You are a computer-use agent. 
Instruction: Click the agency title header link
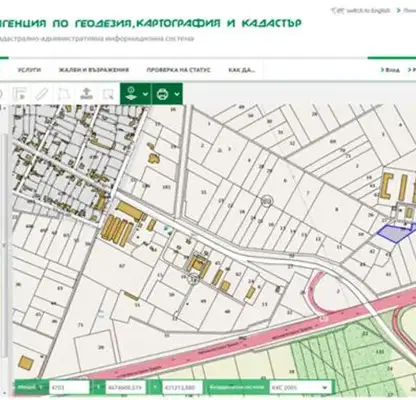[150, 23]
